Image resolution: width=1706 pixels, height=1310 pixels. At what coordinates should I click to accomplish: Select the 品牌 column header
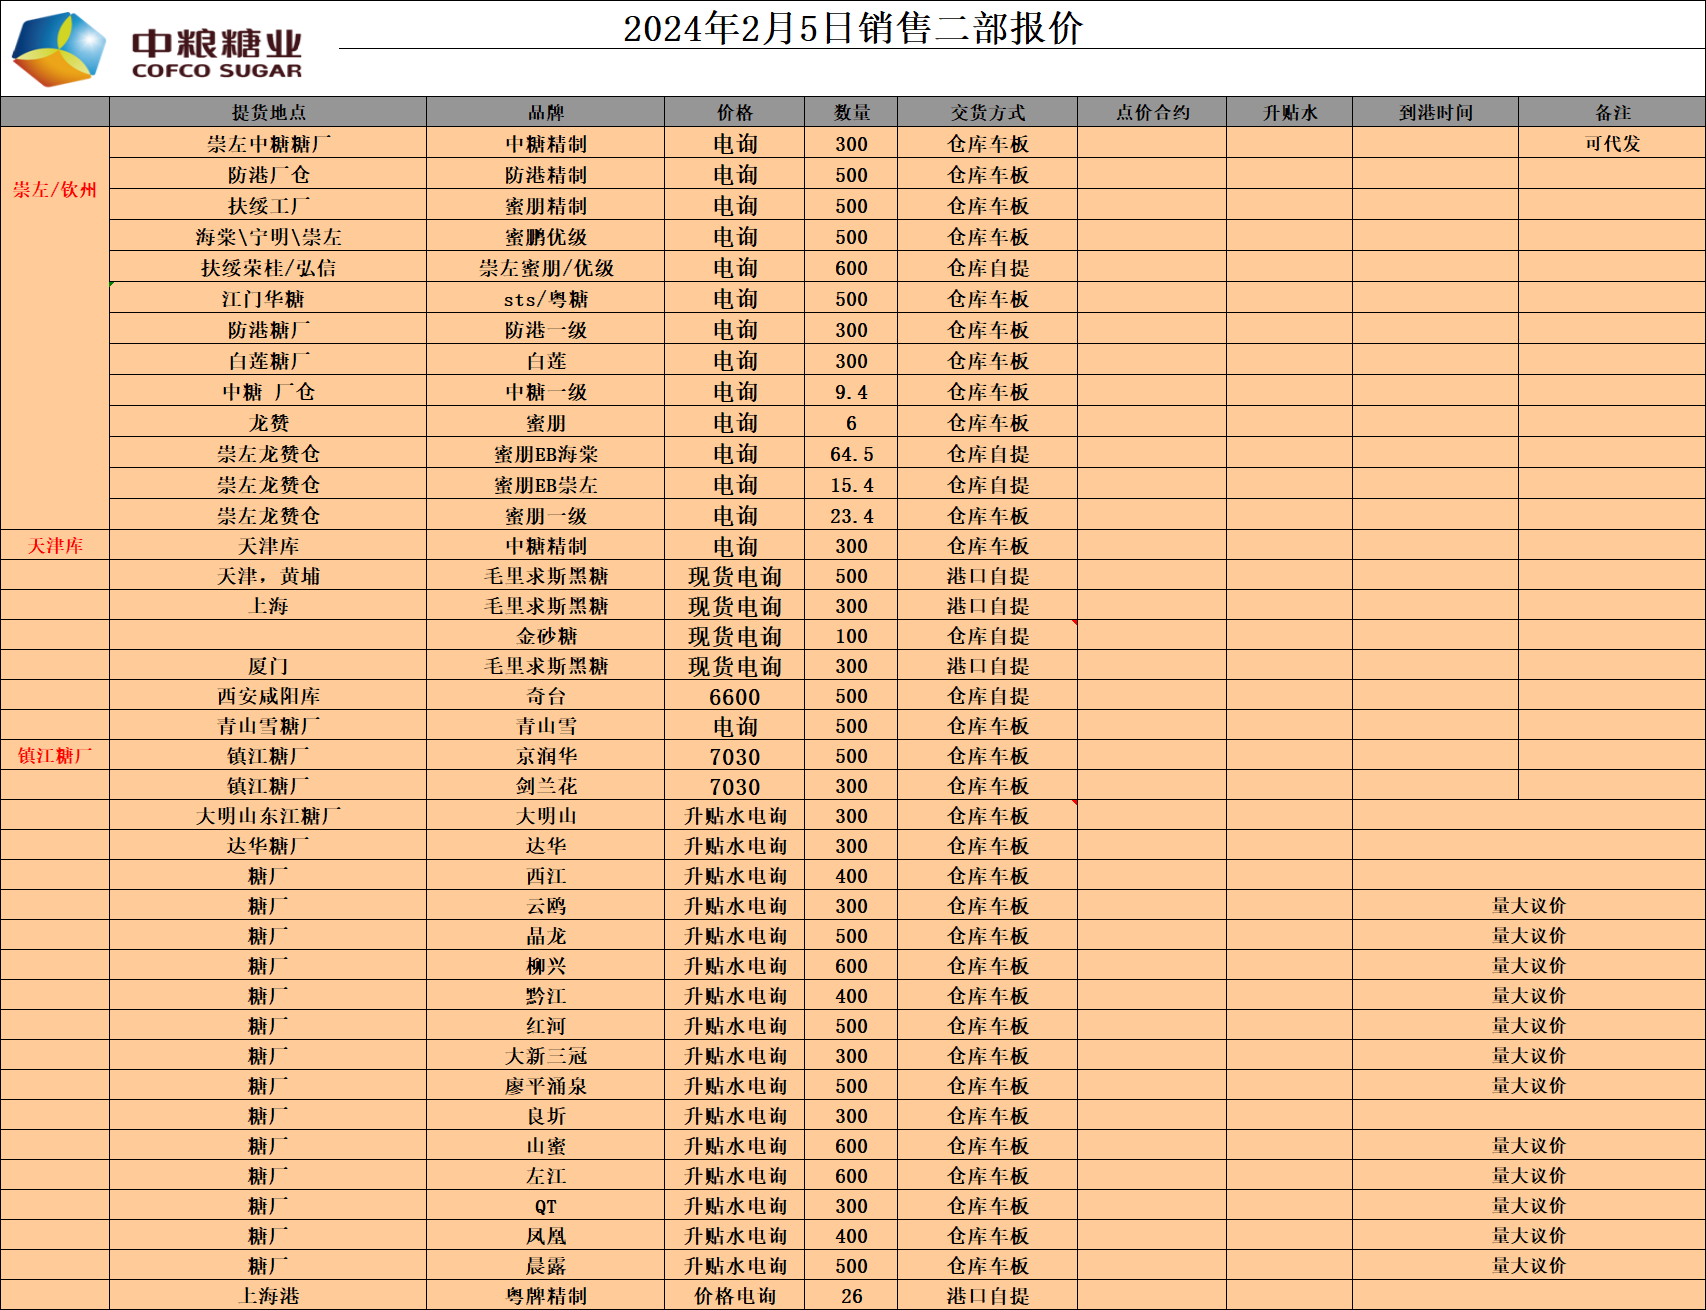pyautogui.click(x=545, y=112)
